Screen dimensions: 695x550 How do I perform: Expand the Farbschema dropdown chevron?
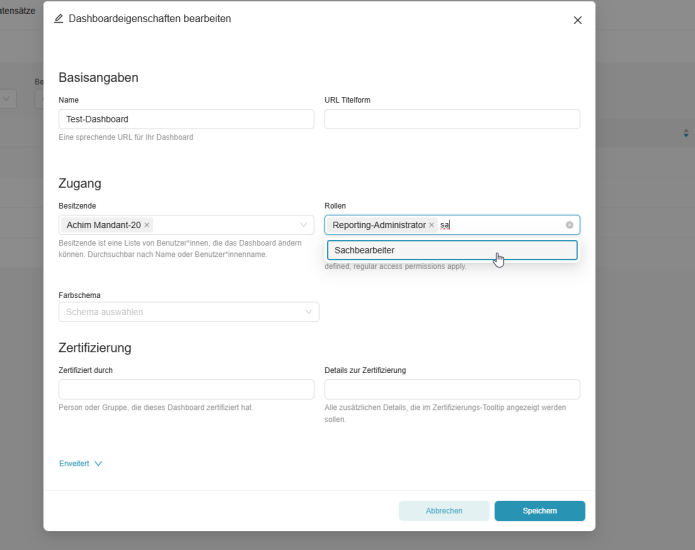[309, 312]
